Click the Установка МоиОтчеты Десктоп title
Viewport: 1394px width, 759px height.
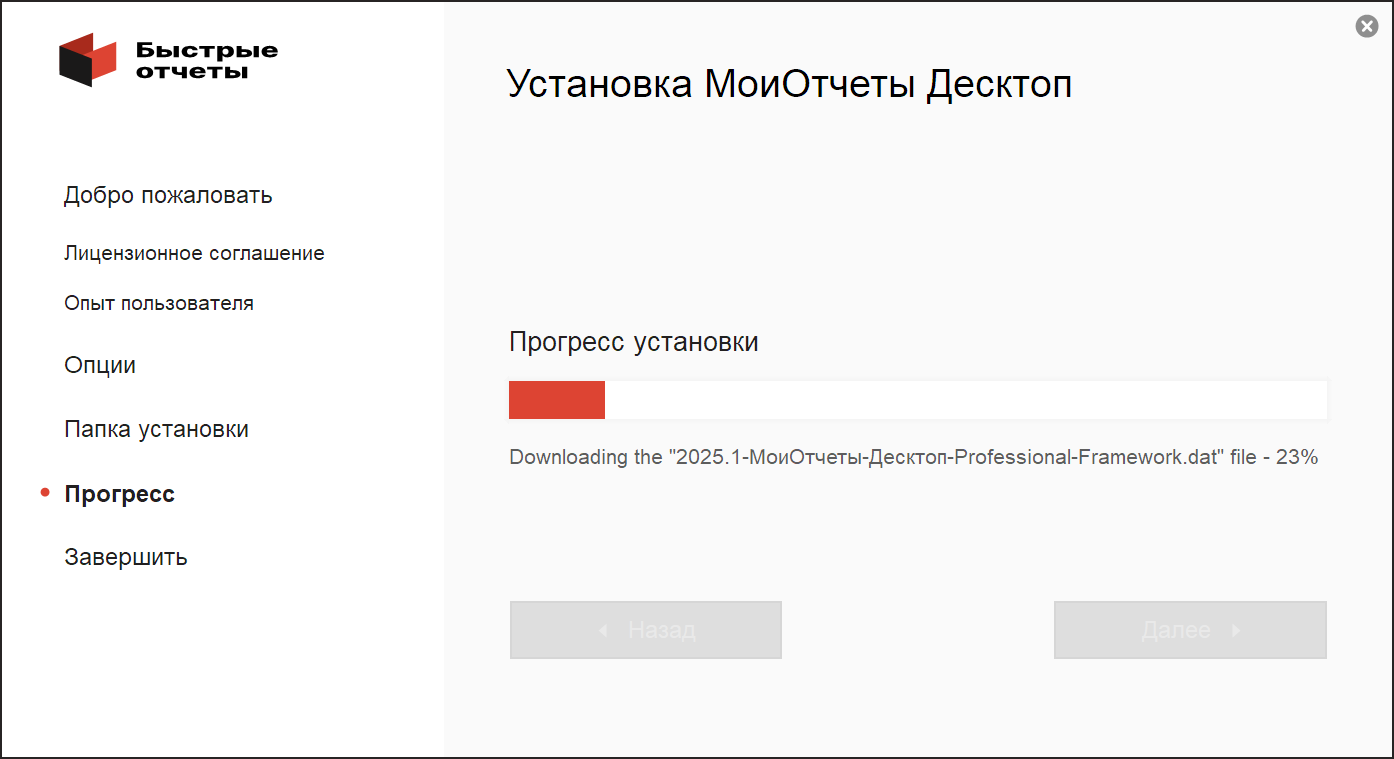789,84
